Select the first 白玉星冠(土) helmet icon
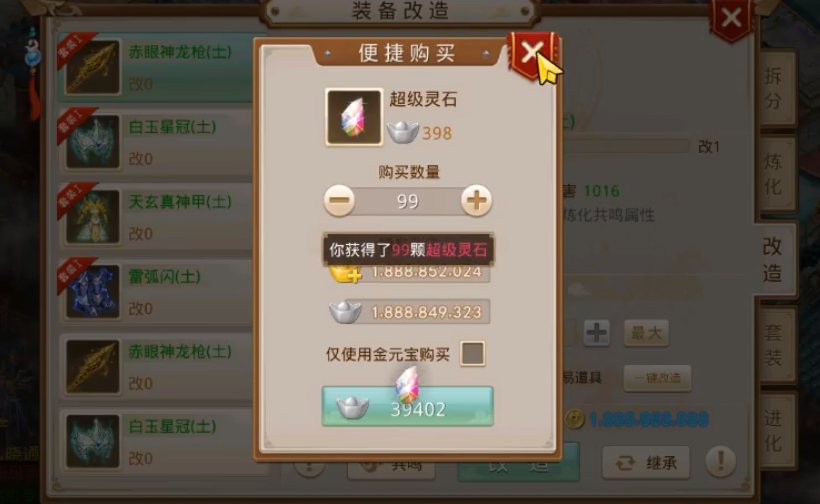This screenshot has height=504, width=820. (93, 142)
